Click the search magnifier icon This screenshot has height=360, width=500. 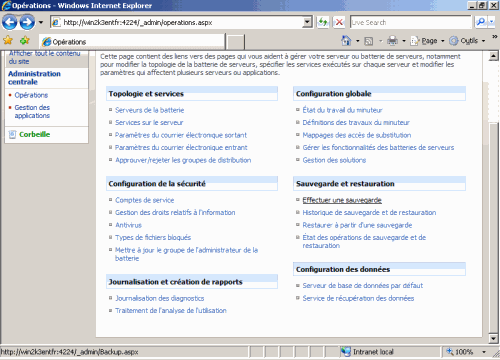click(480, 22)
